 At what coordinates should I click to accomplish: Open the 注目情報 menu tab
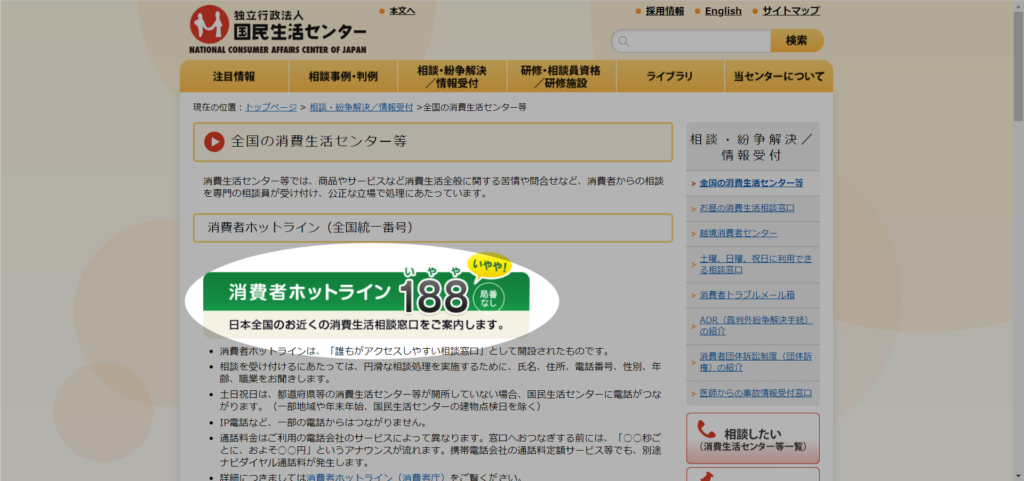coord(234,76)
